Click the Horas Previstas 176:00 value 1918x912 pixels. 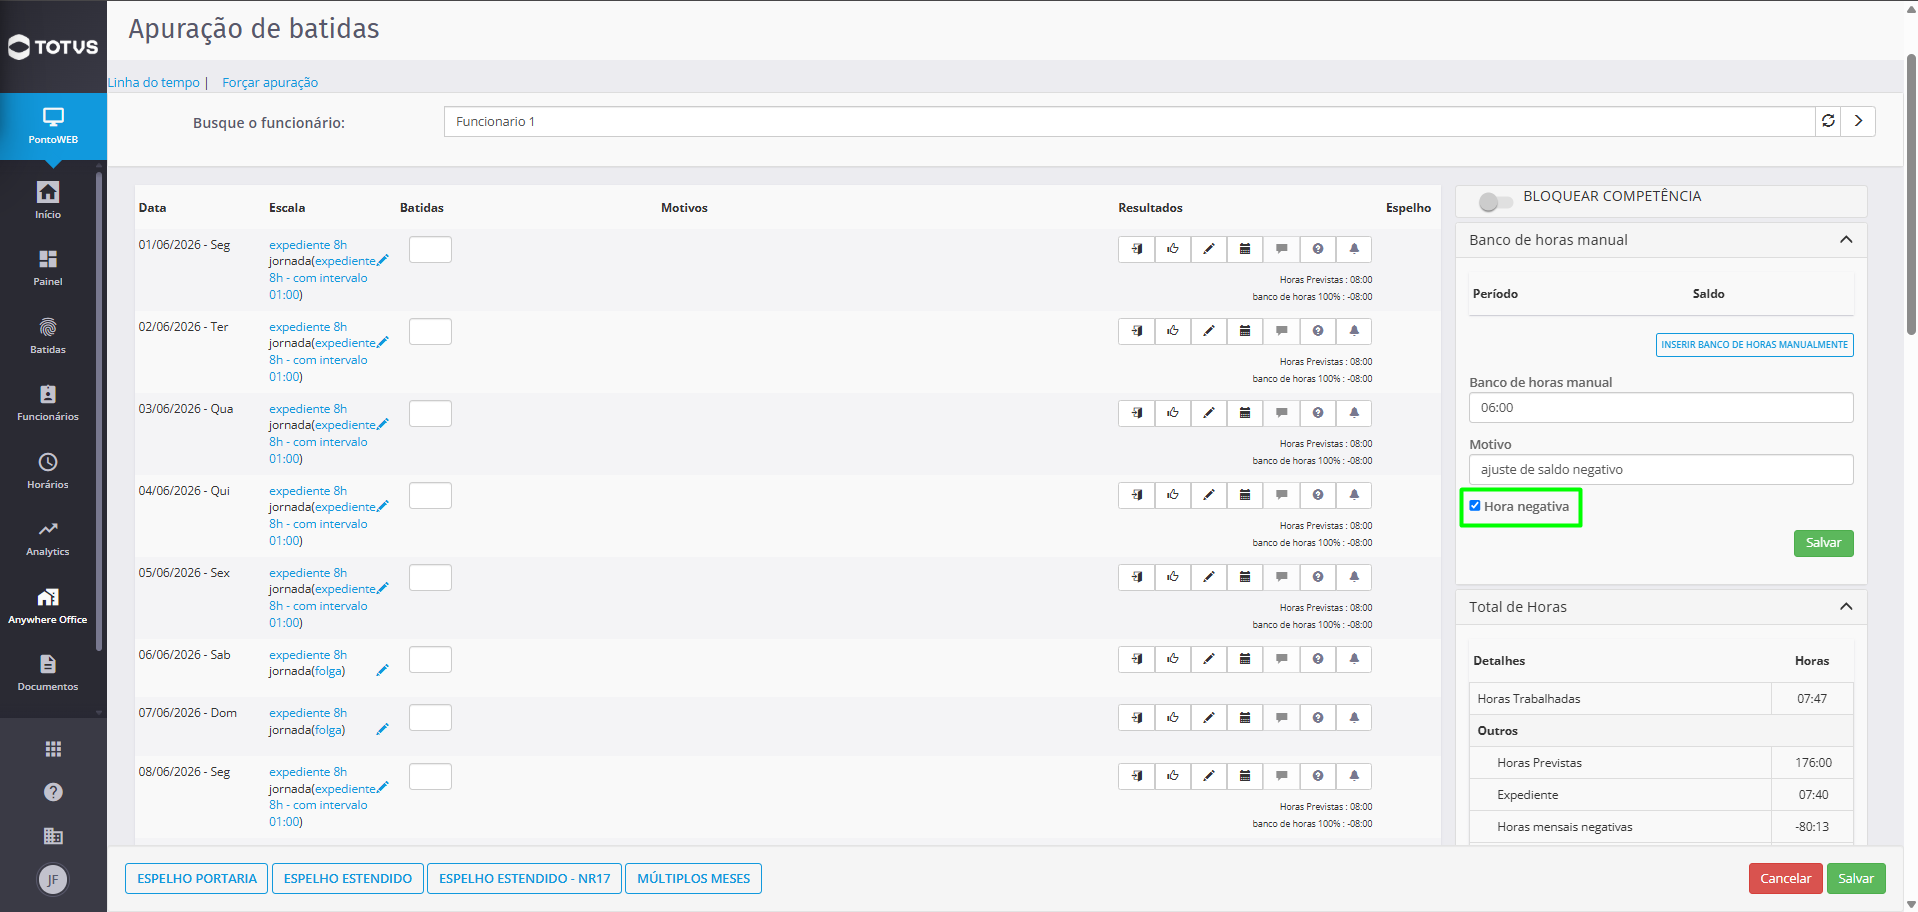[x=1813, y=763]
